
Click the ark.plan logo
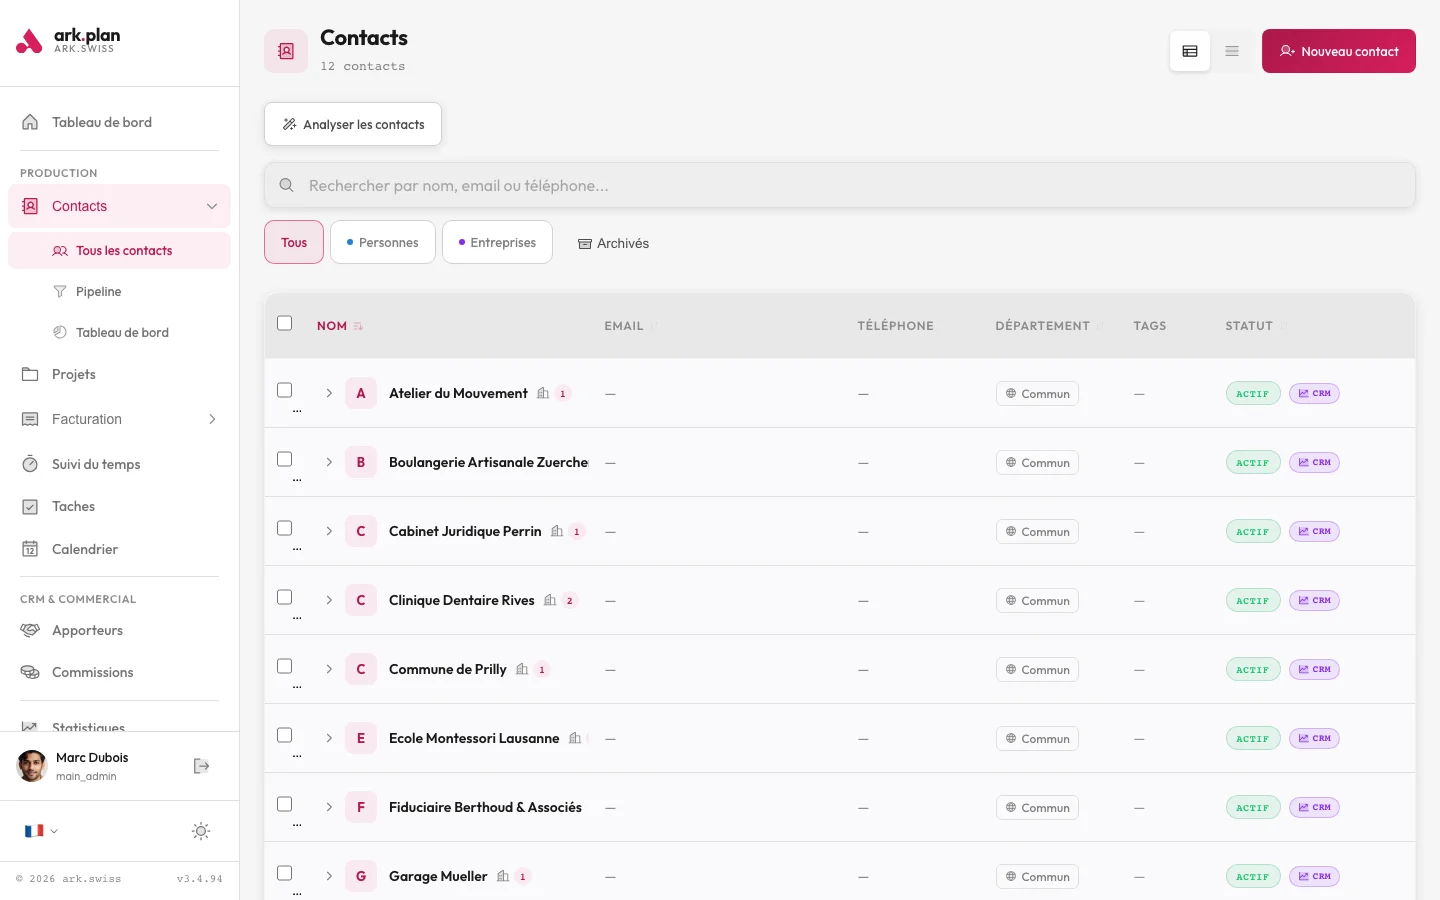[x=68, y=41]
